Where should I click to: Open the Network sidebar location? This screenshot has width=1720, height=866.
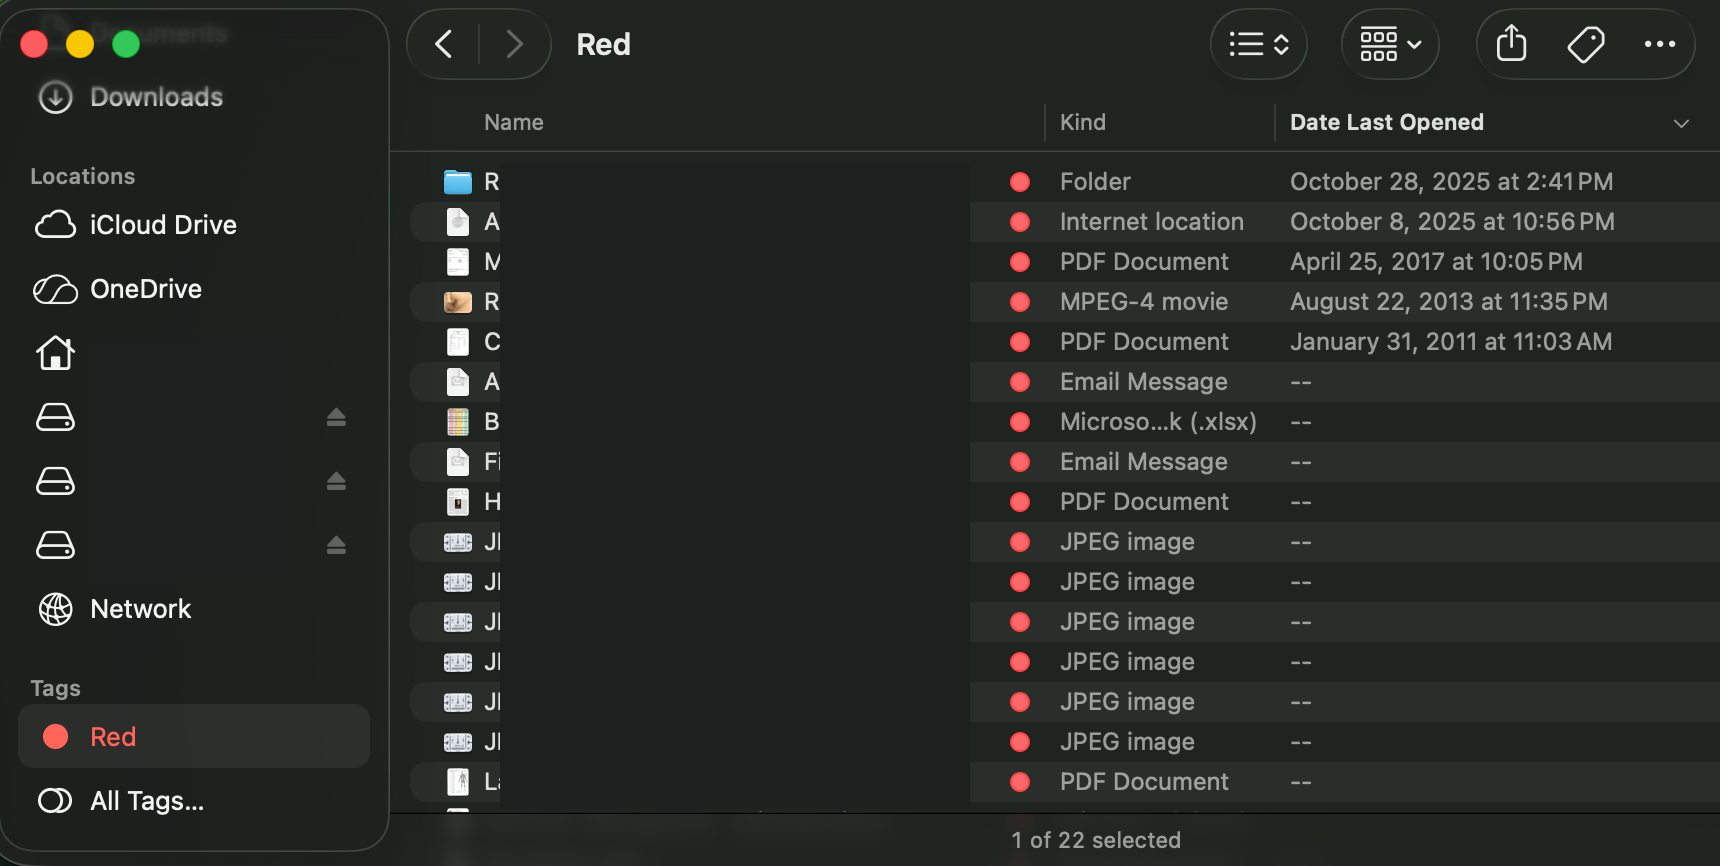tap(140, 609)
